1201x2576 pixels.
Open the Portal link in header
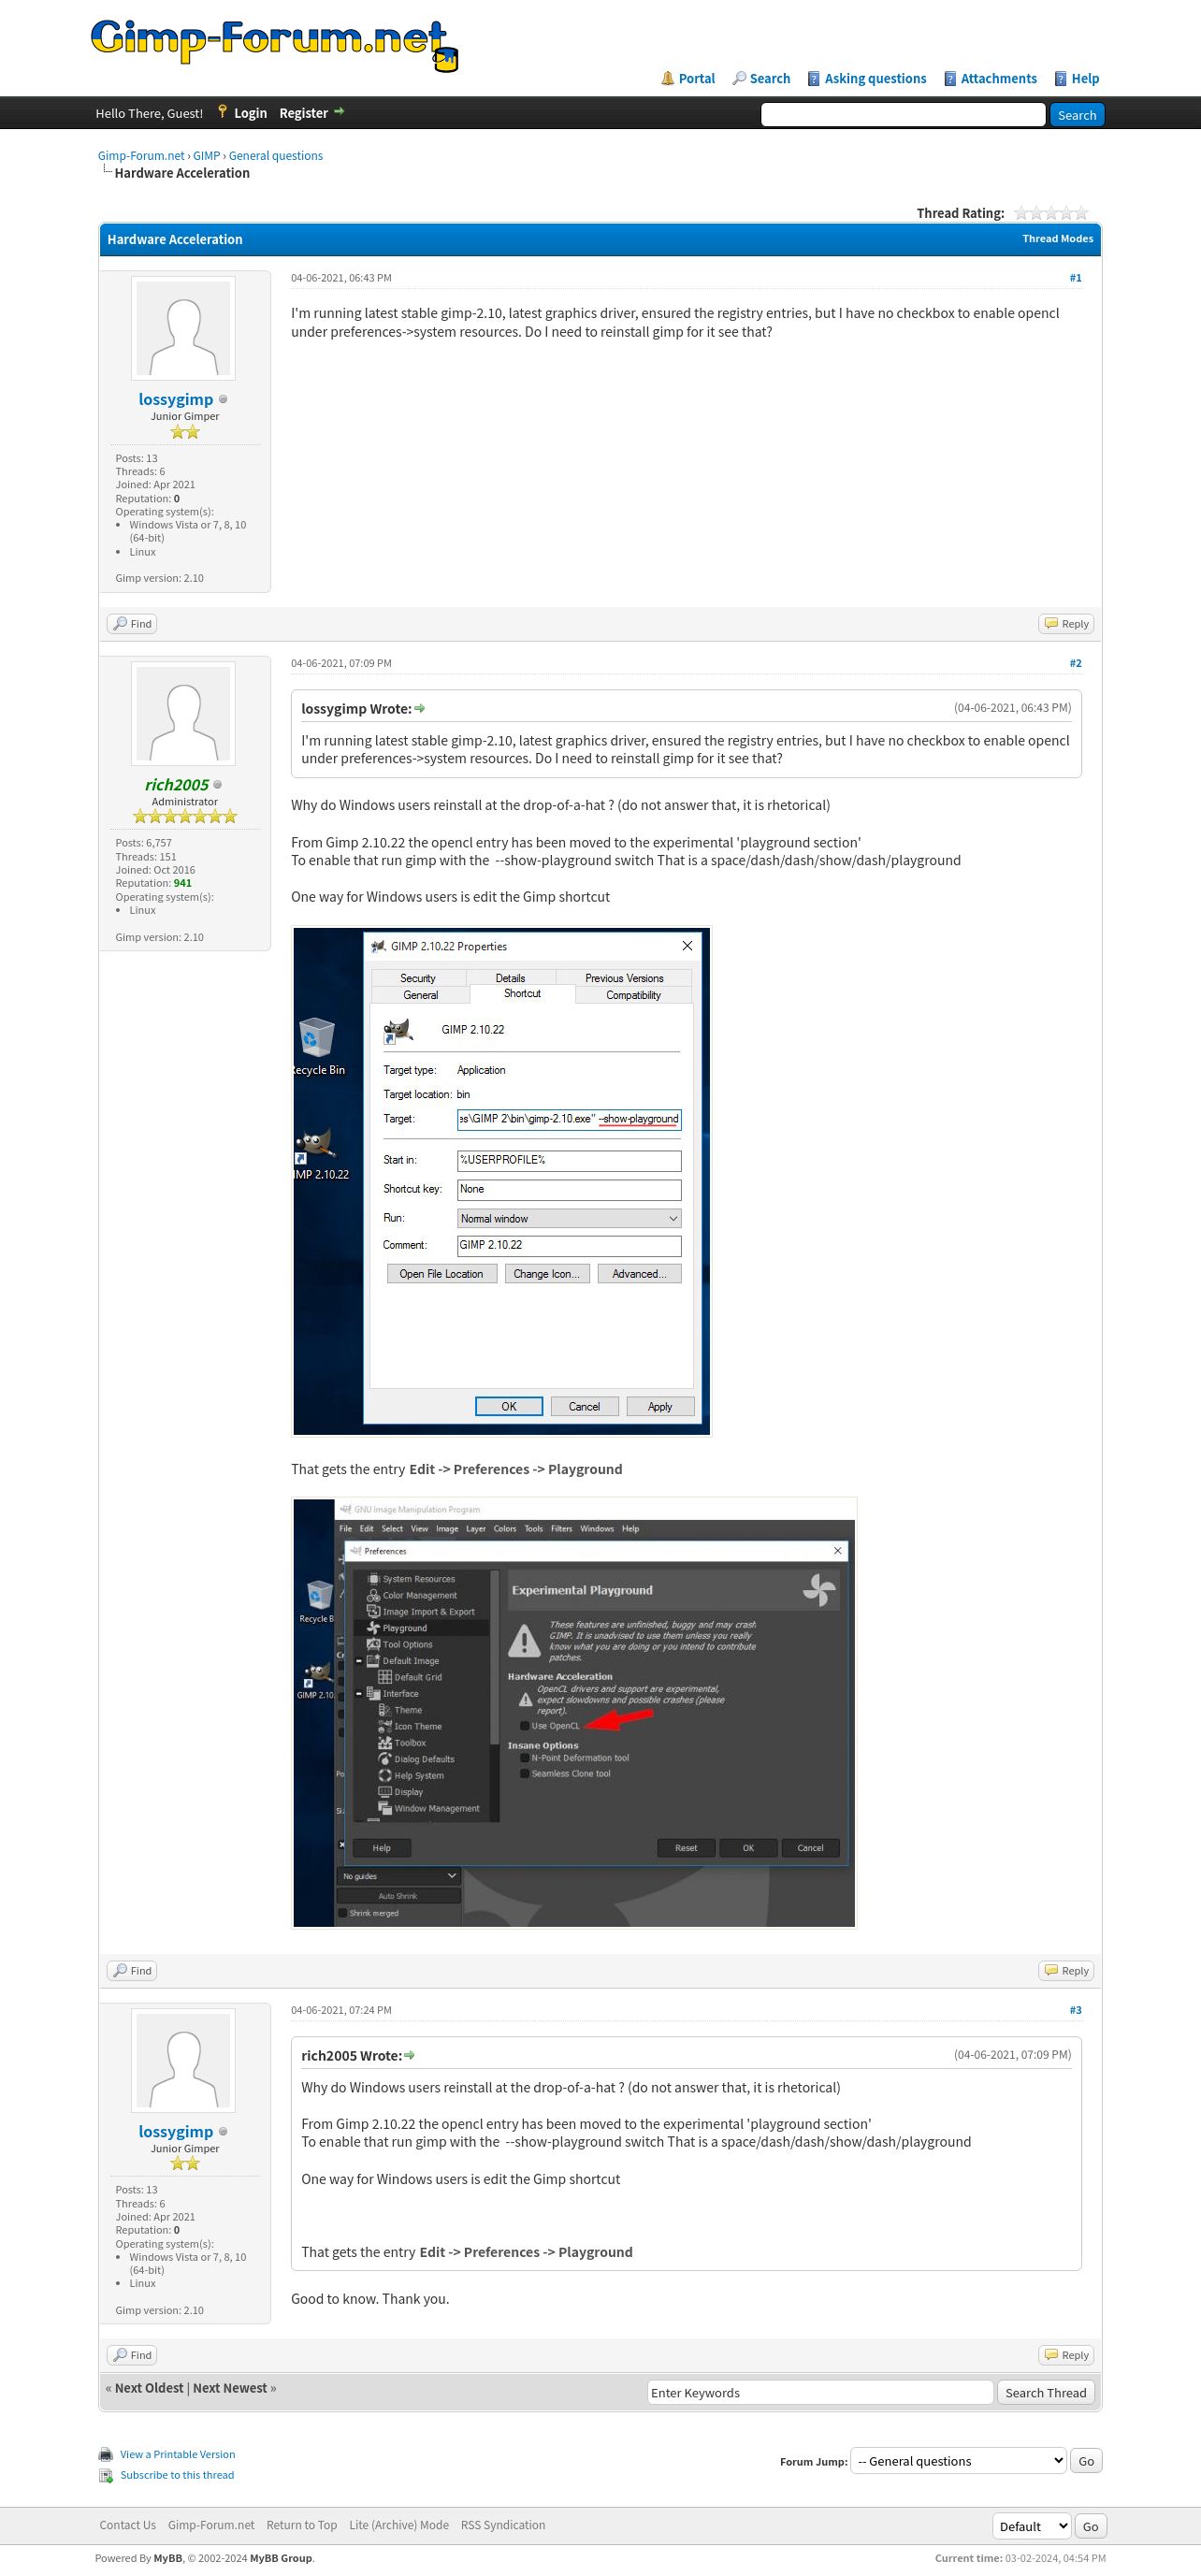[x=696, y=79]
